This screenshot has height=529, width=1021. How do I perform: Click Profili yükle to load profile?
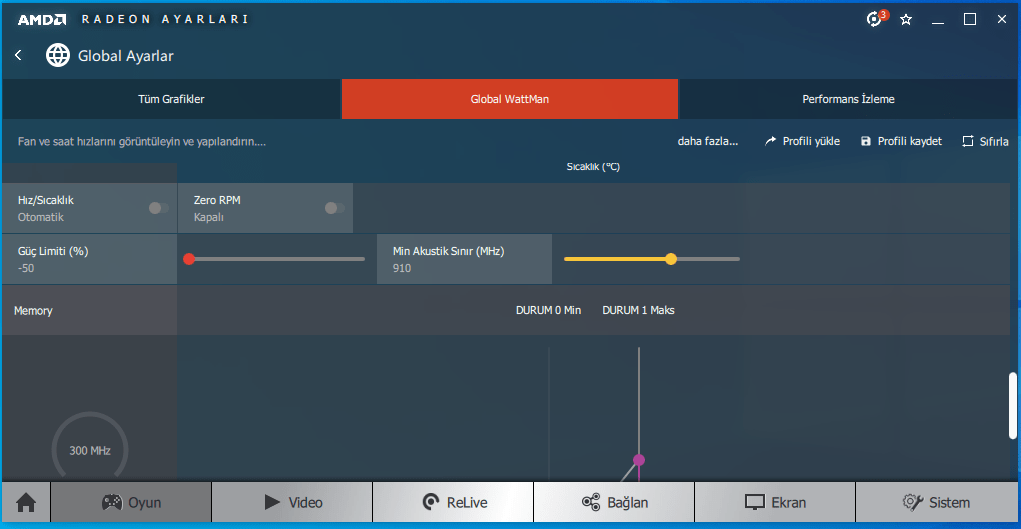(803, 141)
